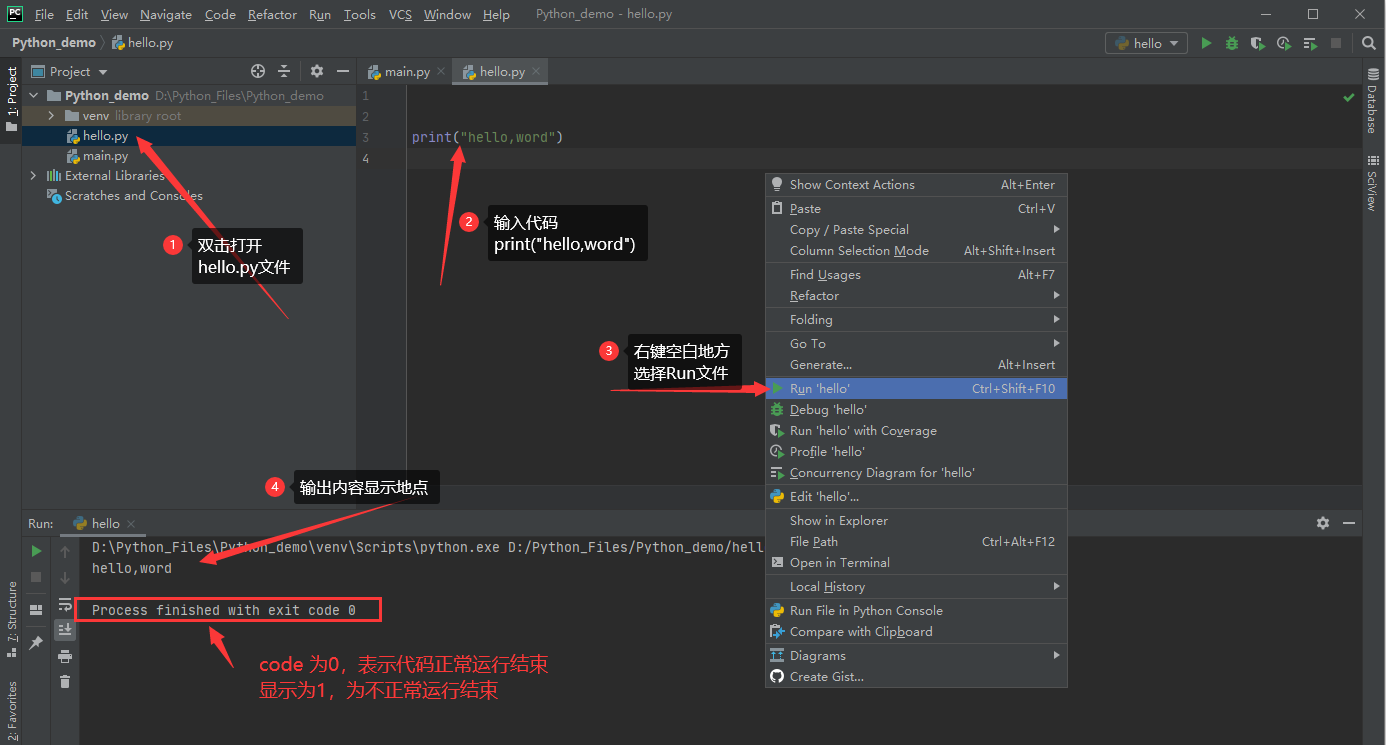Viewport: 1386px width, 745px height.
Task: Open the VCS menu
Action: tap(400, 14)
